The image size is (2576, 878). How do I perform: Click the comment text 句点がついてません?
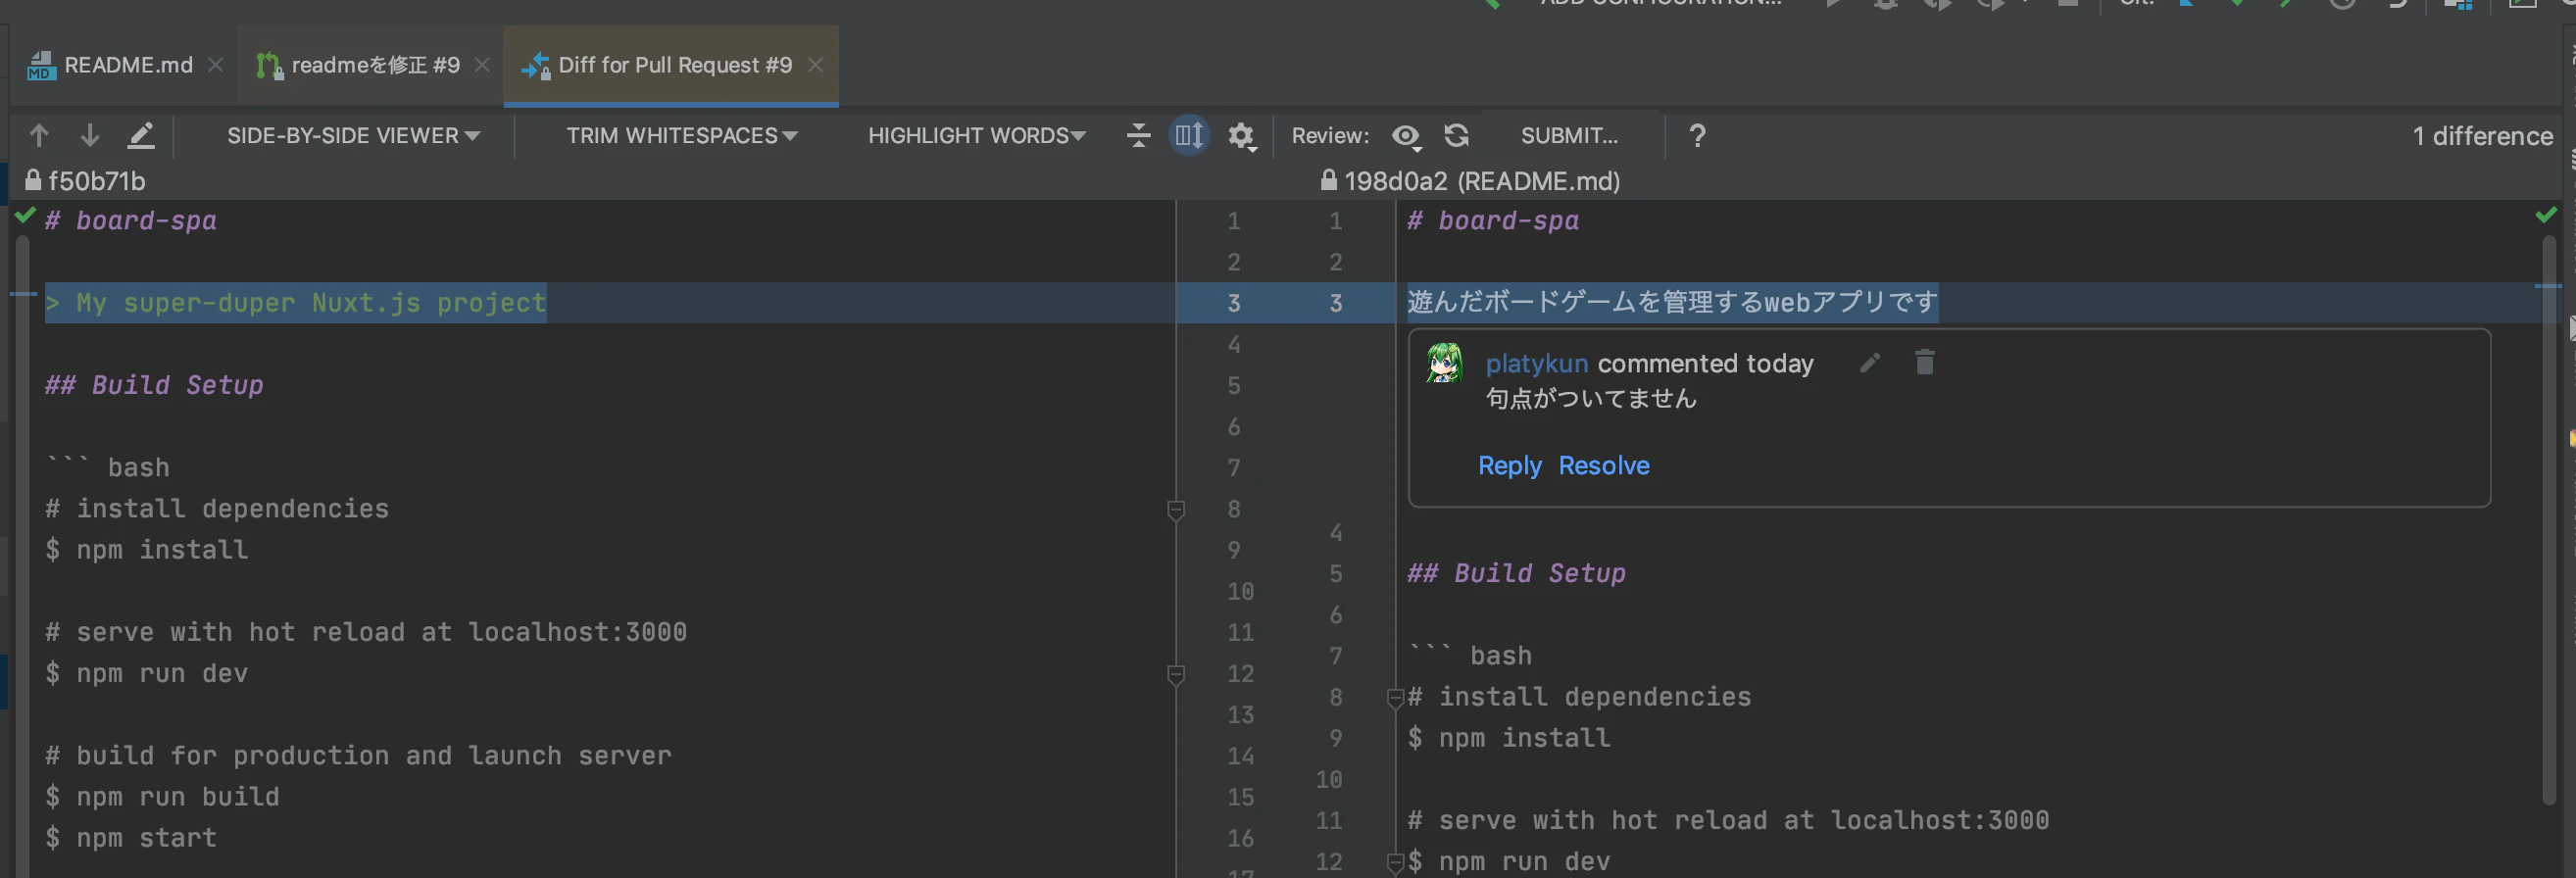pyautogui.click(x=1591, y=398)
